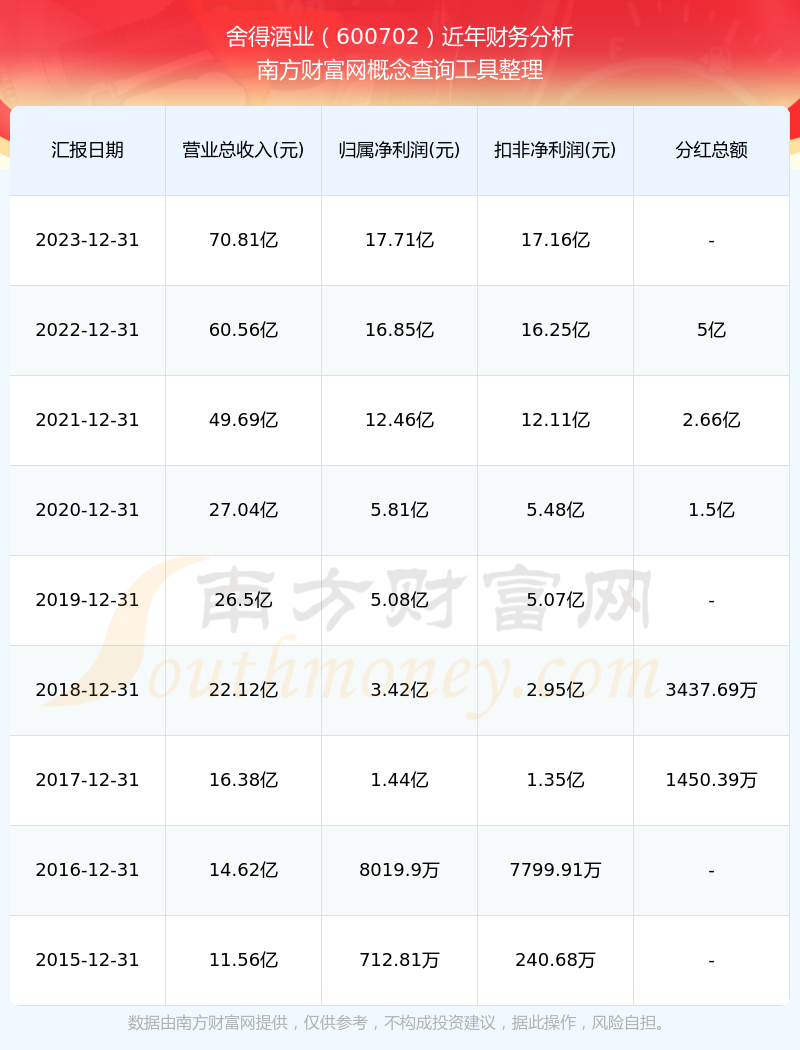This screenshot has height=1050, width=800.
Task: Click the value 17.16亿
Action: 555,240
